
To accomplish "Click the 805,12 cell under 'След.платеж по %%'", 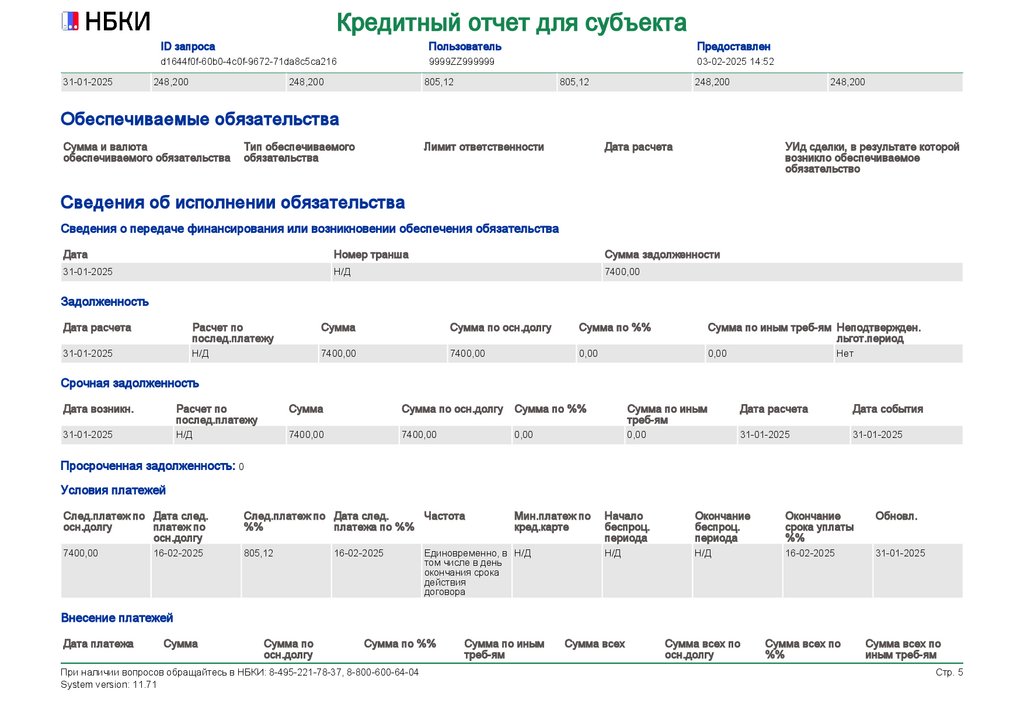I will 286,571.
